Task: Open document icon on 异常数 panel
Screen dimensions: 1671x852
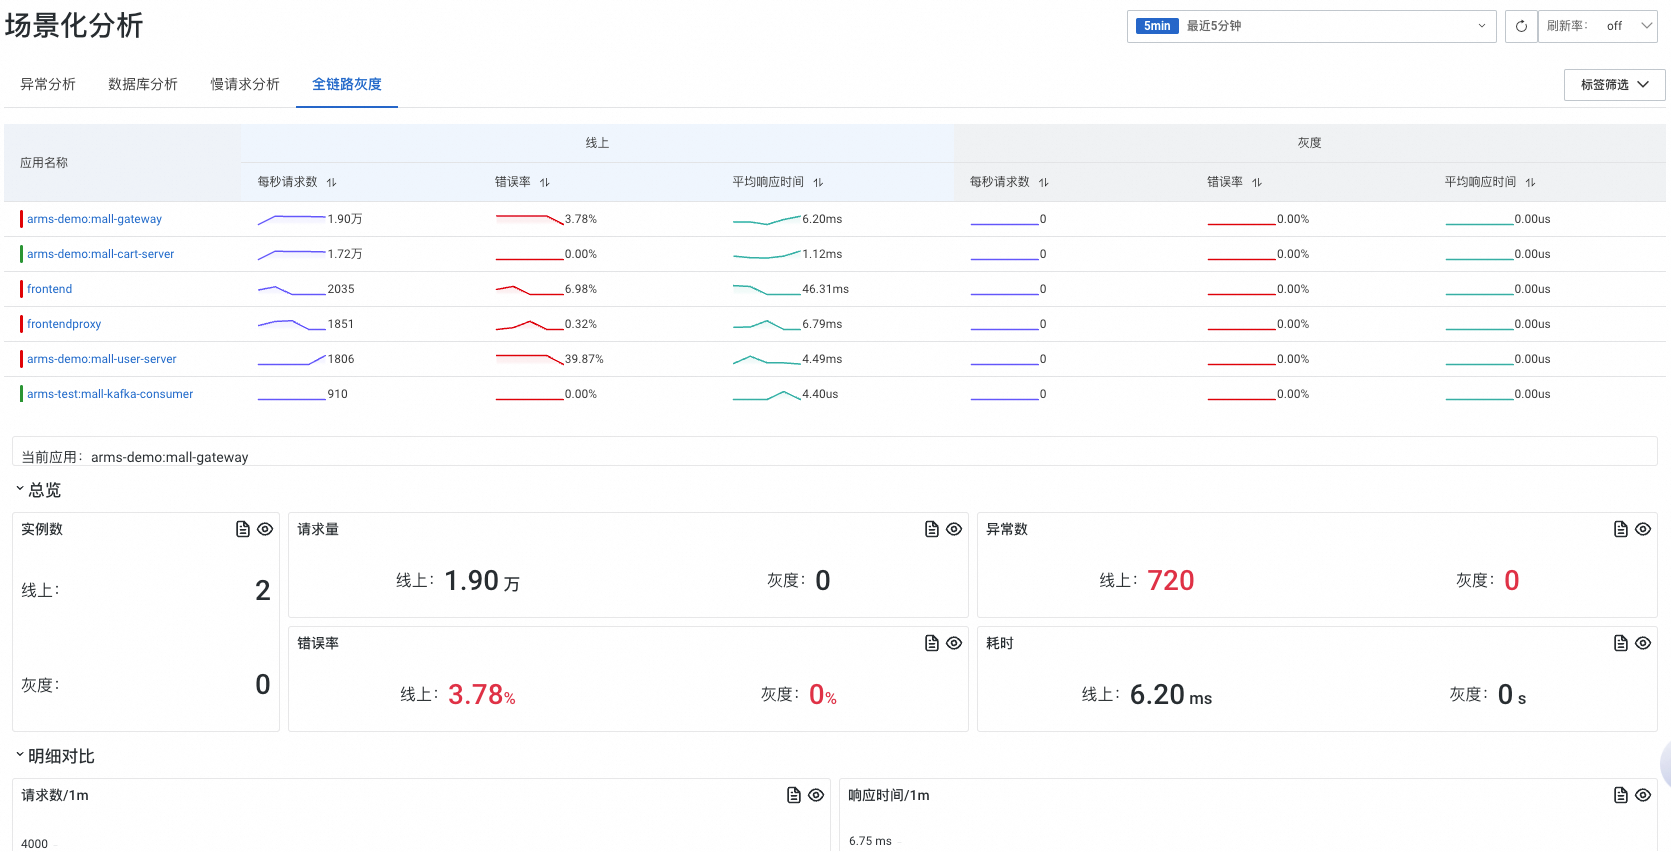Action: 1621,529
